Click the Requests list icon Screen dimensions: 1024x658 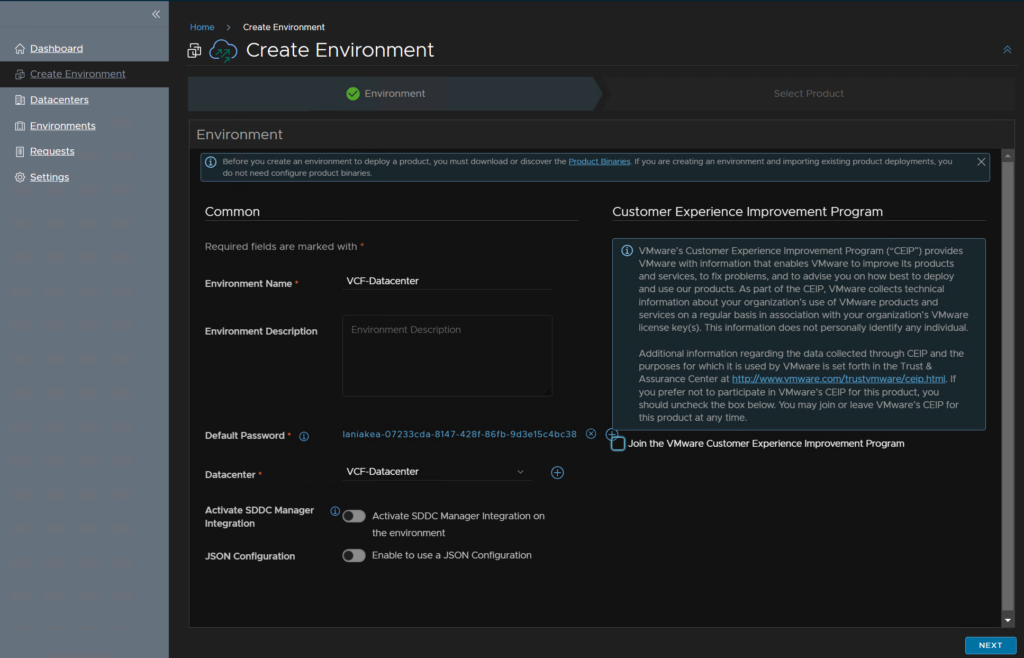point(20,151)
